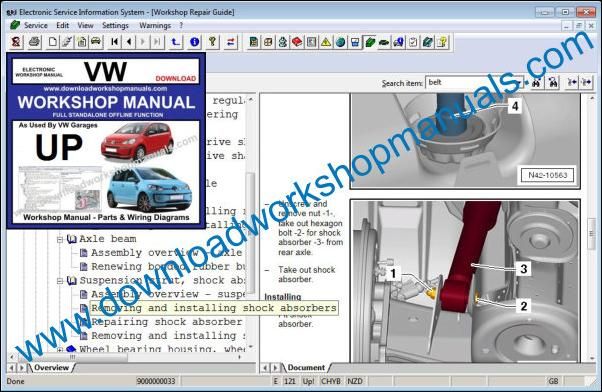Click the Installing heading in document
Screen dimensions: 602x392
[x=283, y=297]
